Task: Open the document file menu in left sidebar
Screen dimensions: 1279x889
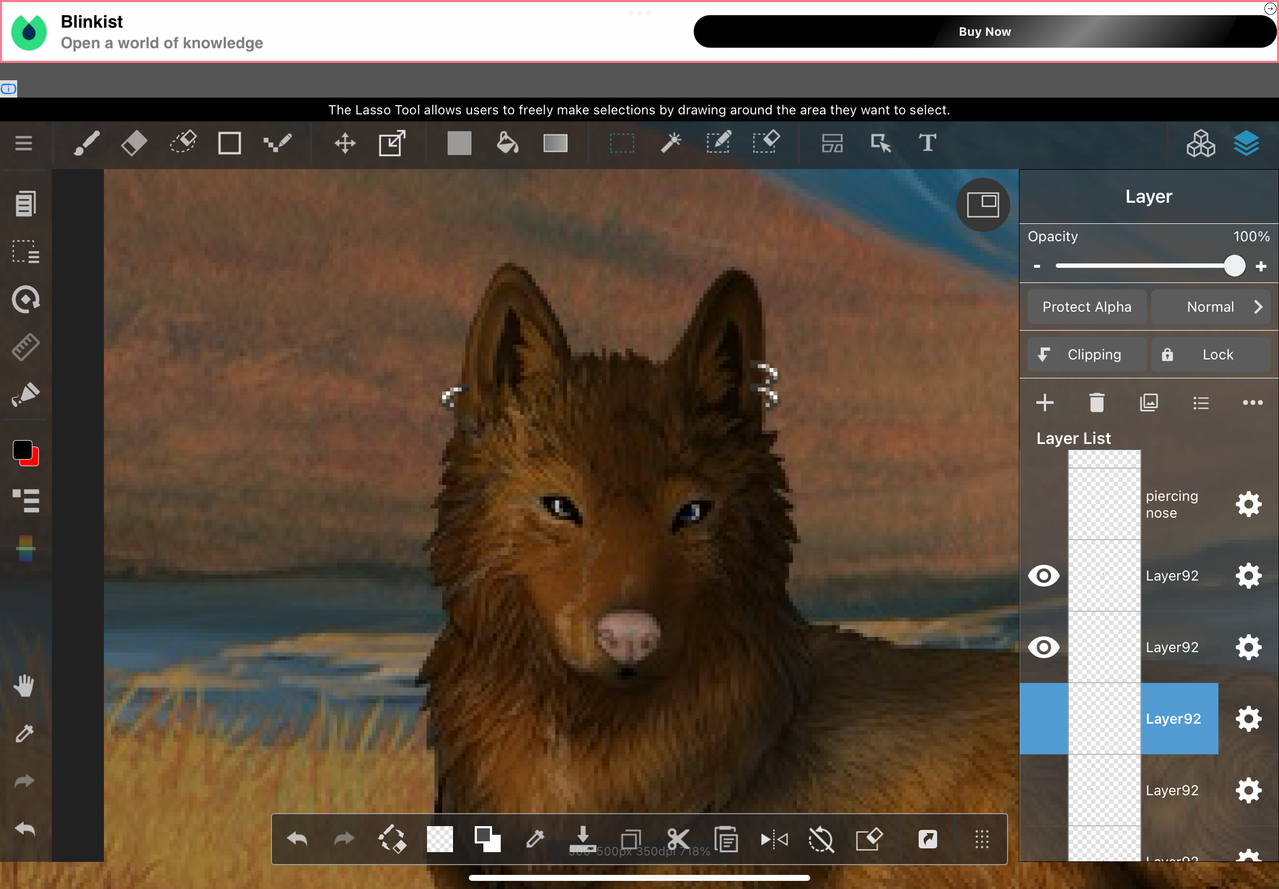Action: click(26, 204)
